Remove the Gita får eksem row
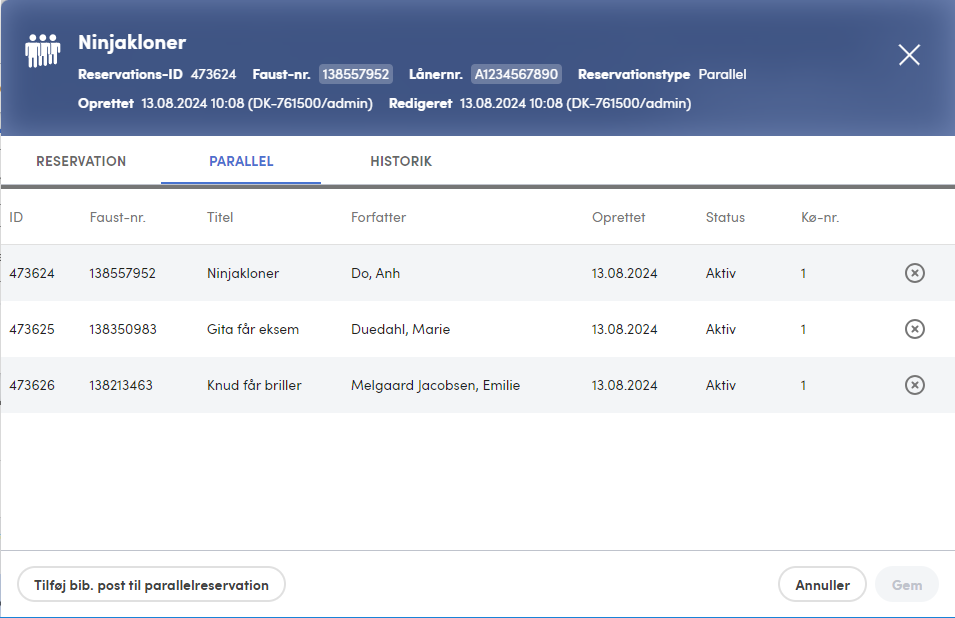This screenshot has height=618, width=955. 914,329
